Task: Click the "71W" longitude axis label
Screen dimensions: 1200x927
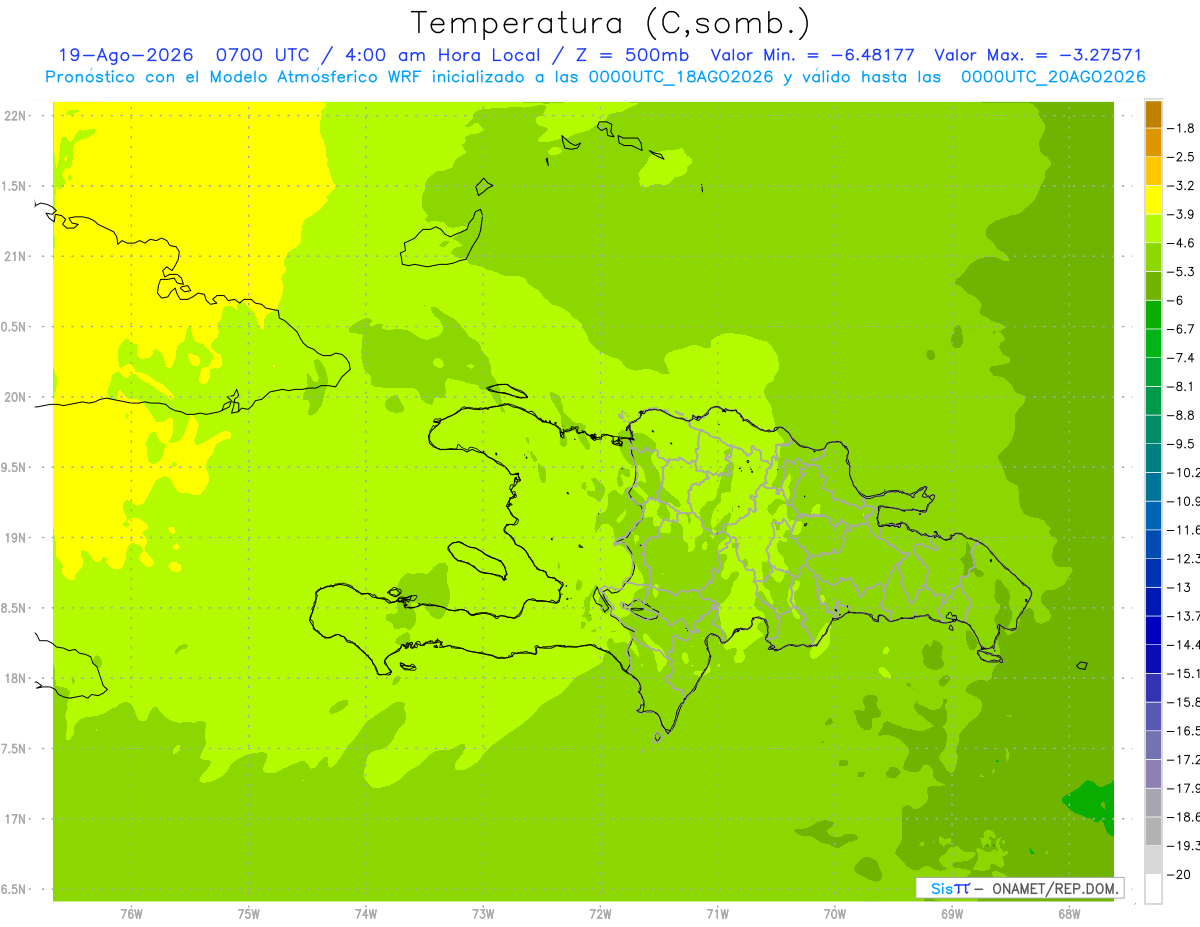Action: [717, 914]
